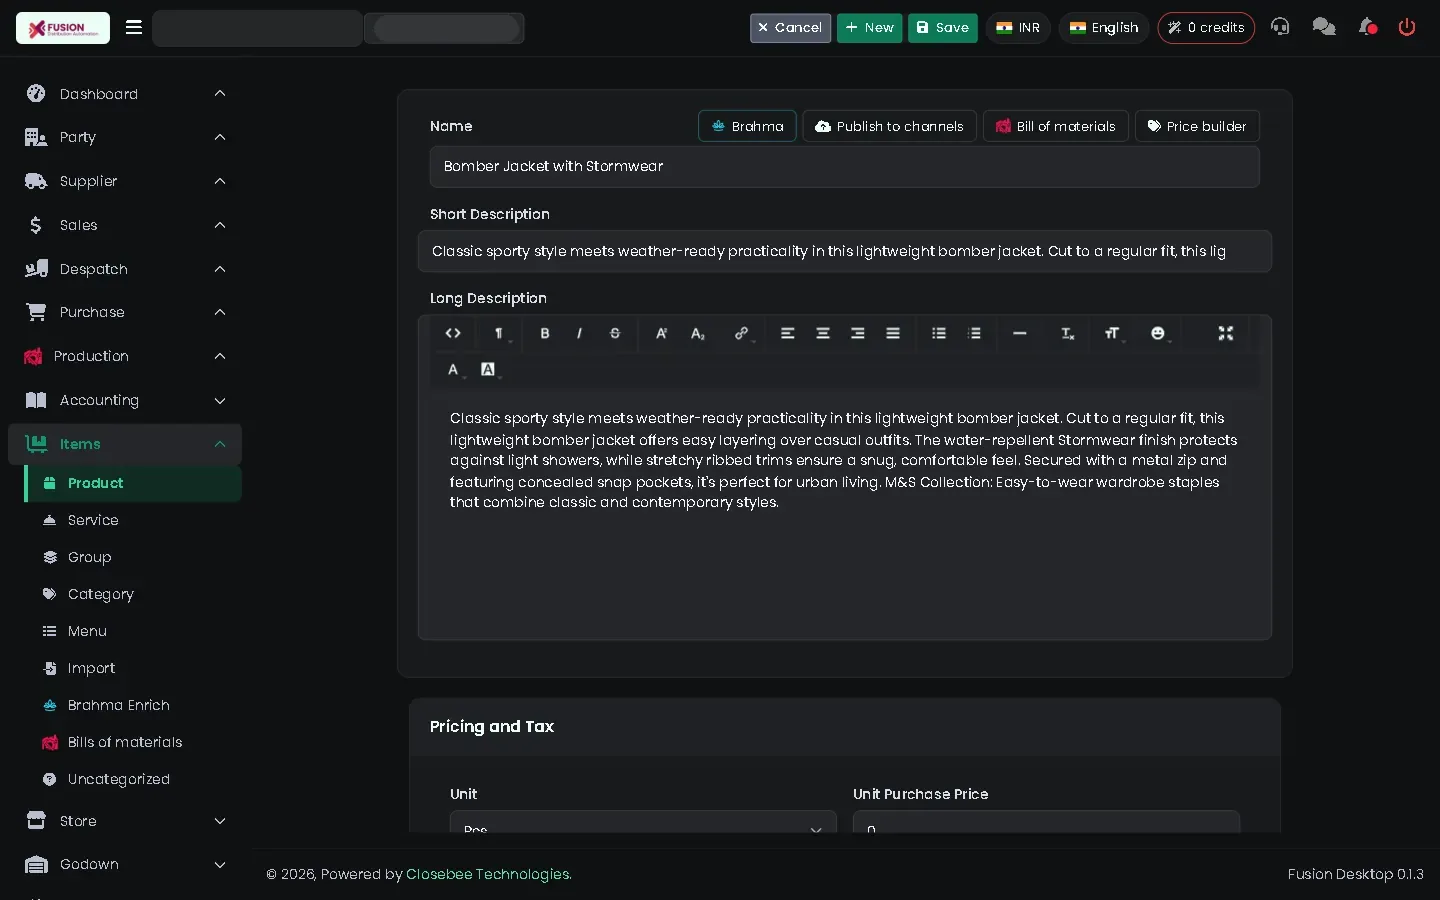This screenshot has height=900, width=1440.
Task: Click the Publish to channels button
Action: pos(889,126)
